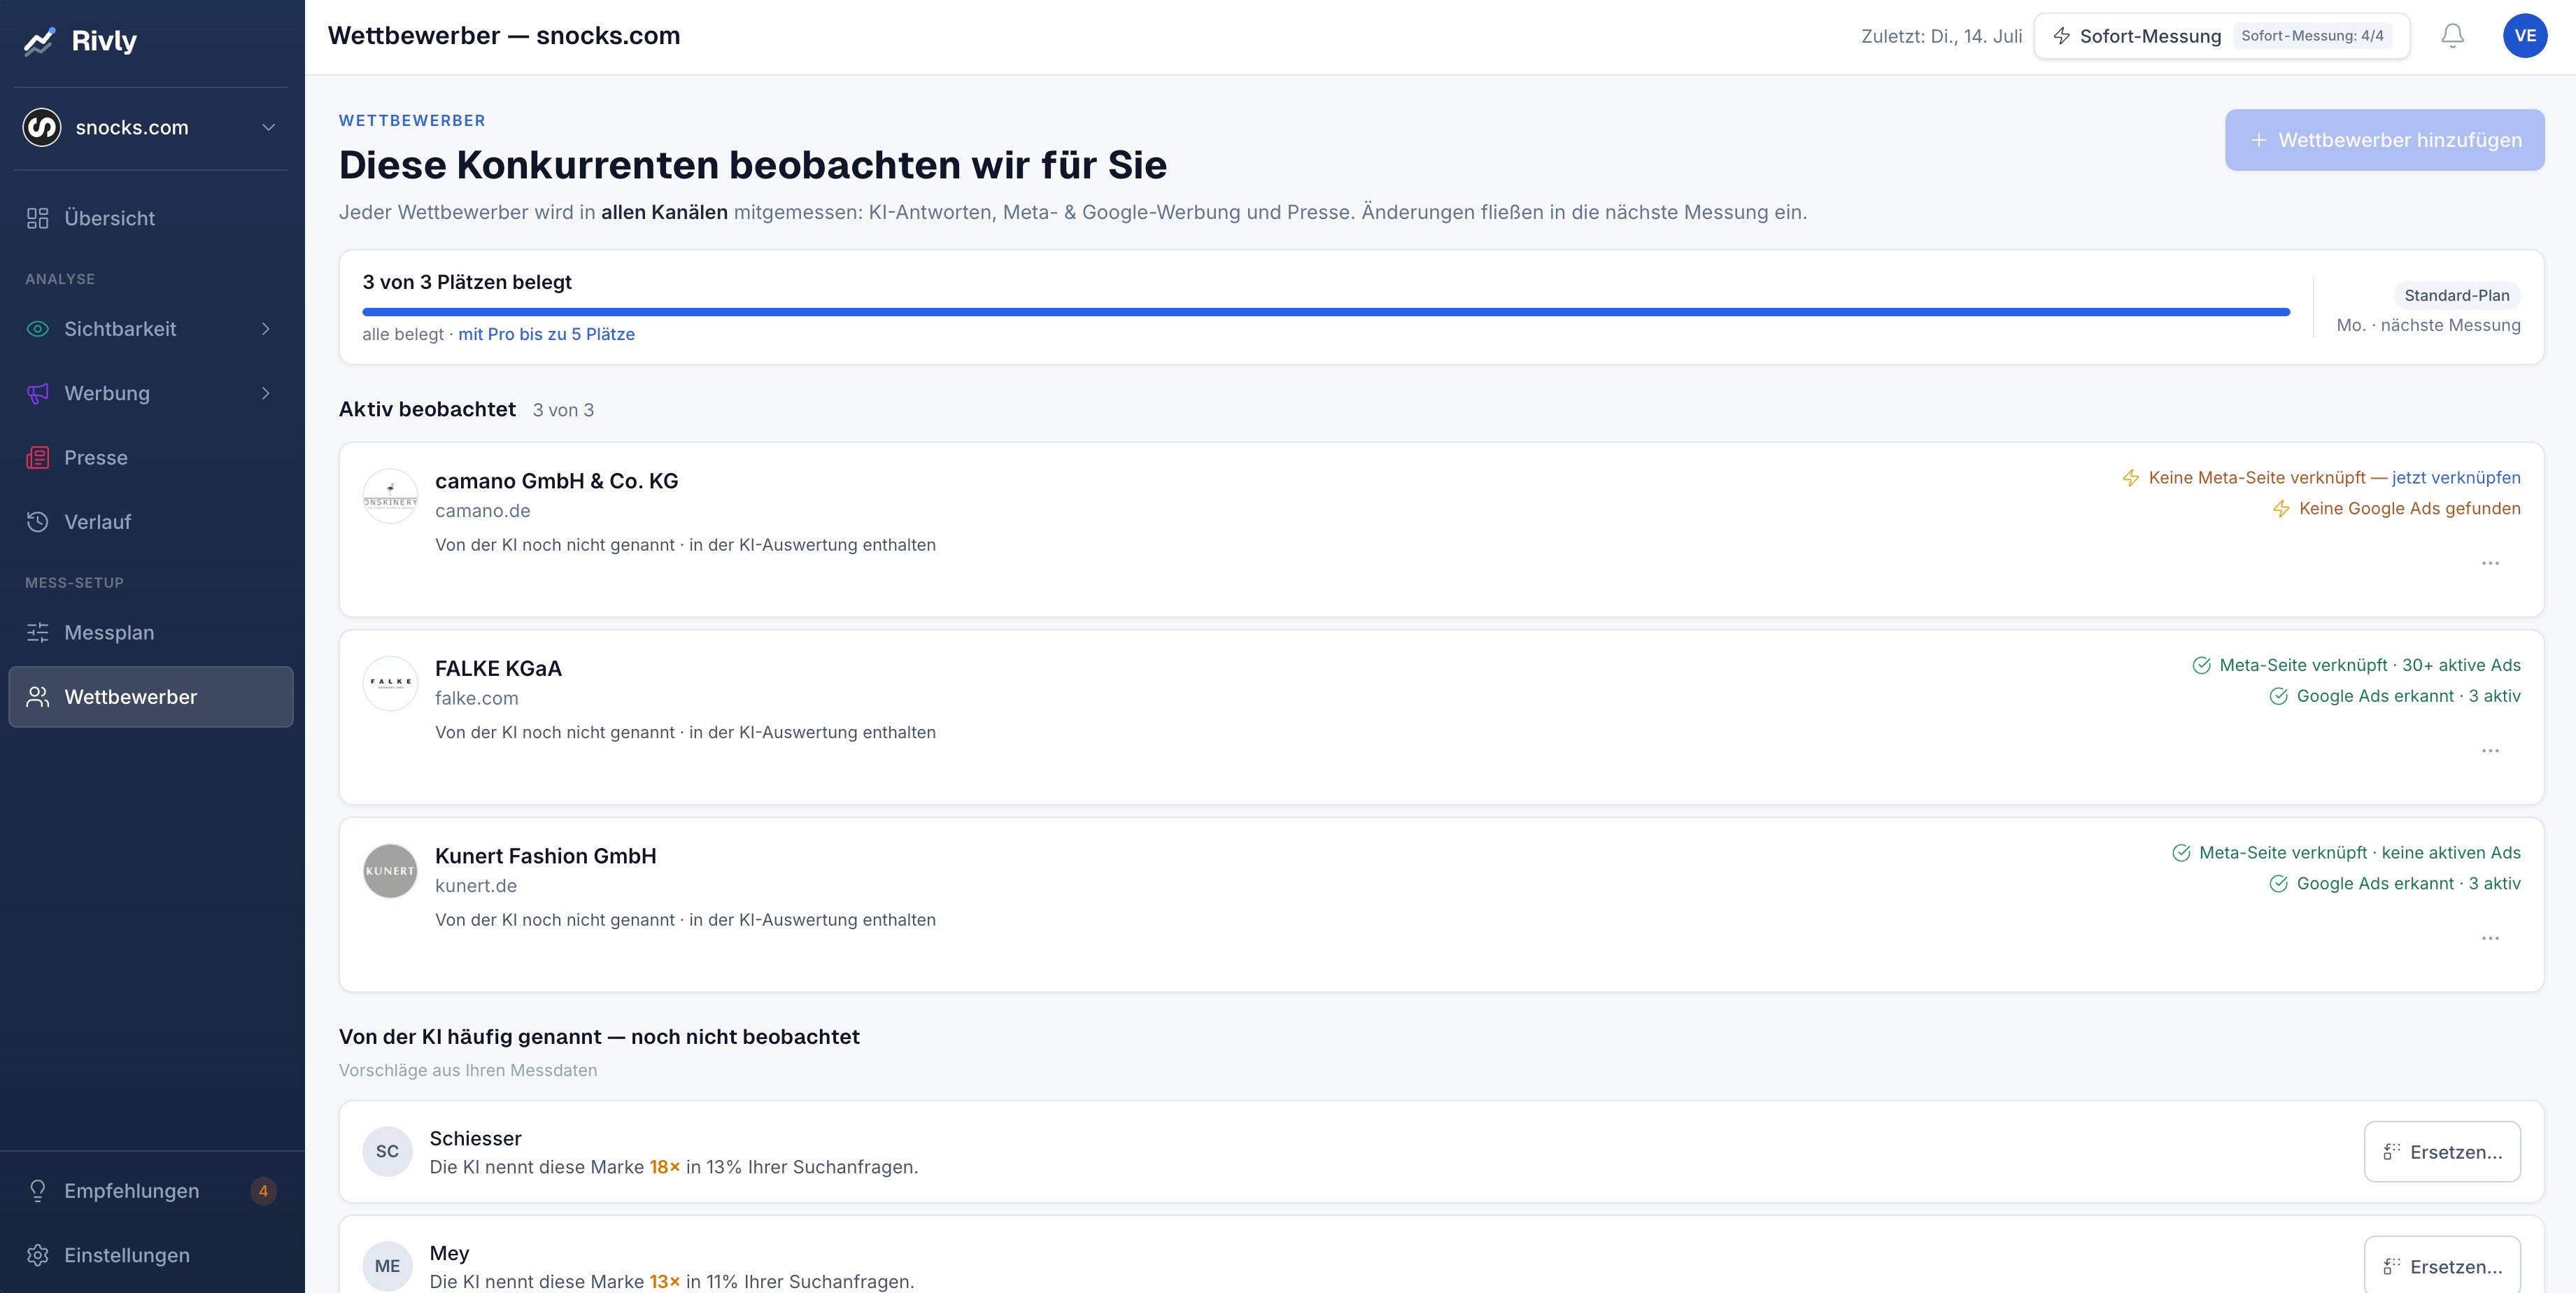2576x1293 pixels.
Task: Open Empfehlungen in the sidebar
Action: pos(151,1190)
